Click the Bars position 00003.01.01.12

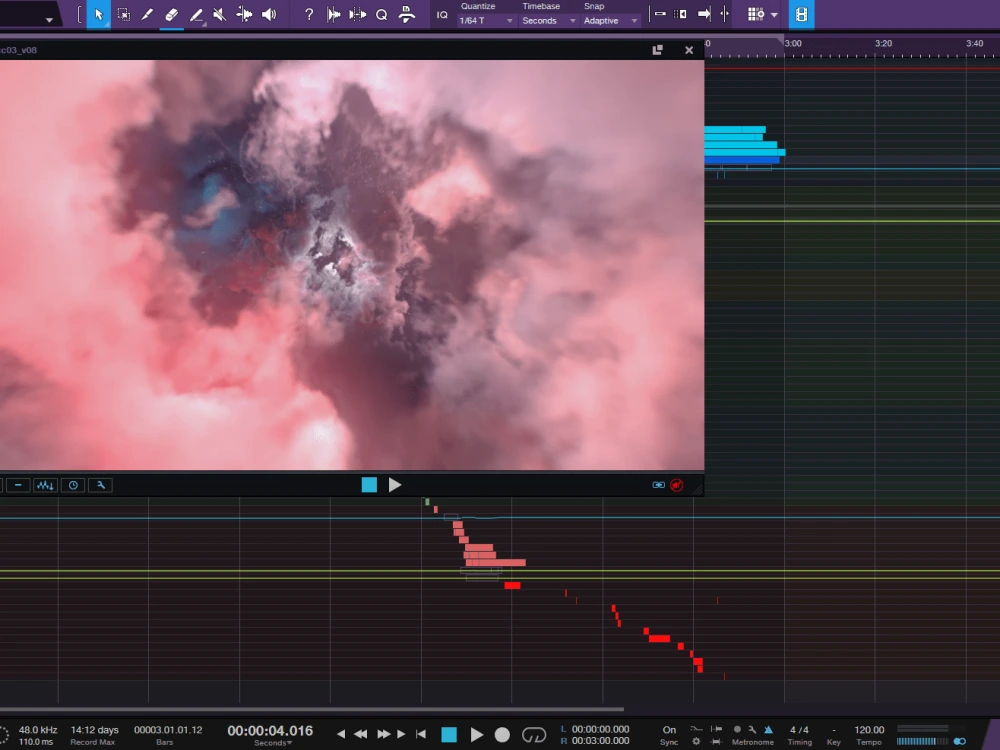tap(168, 730)
